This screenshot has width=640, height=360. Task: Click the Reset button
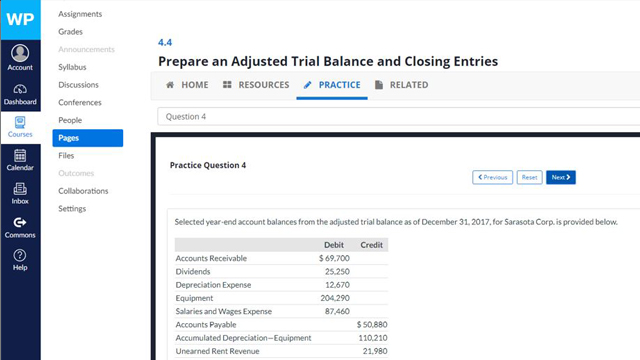pyautogui.click(x=529, y=178)
